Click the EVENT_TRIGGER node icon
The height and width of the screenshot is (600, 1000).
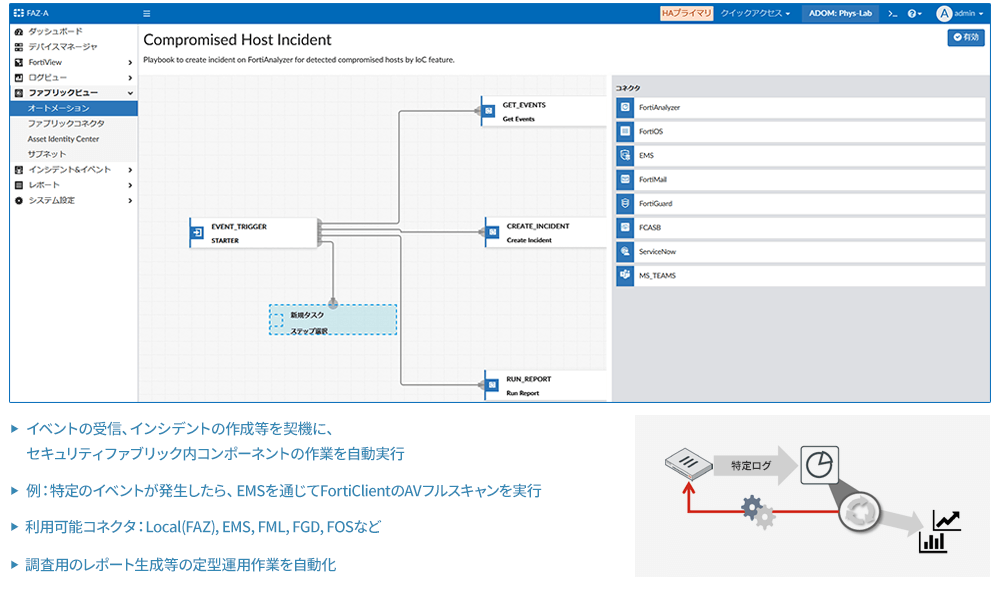197,233
